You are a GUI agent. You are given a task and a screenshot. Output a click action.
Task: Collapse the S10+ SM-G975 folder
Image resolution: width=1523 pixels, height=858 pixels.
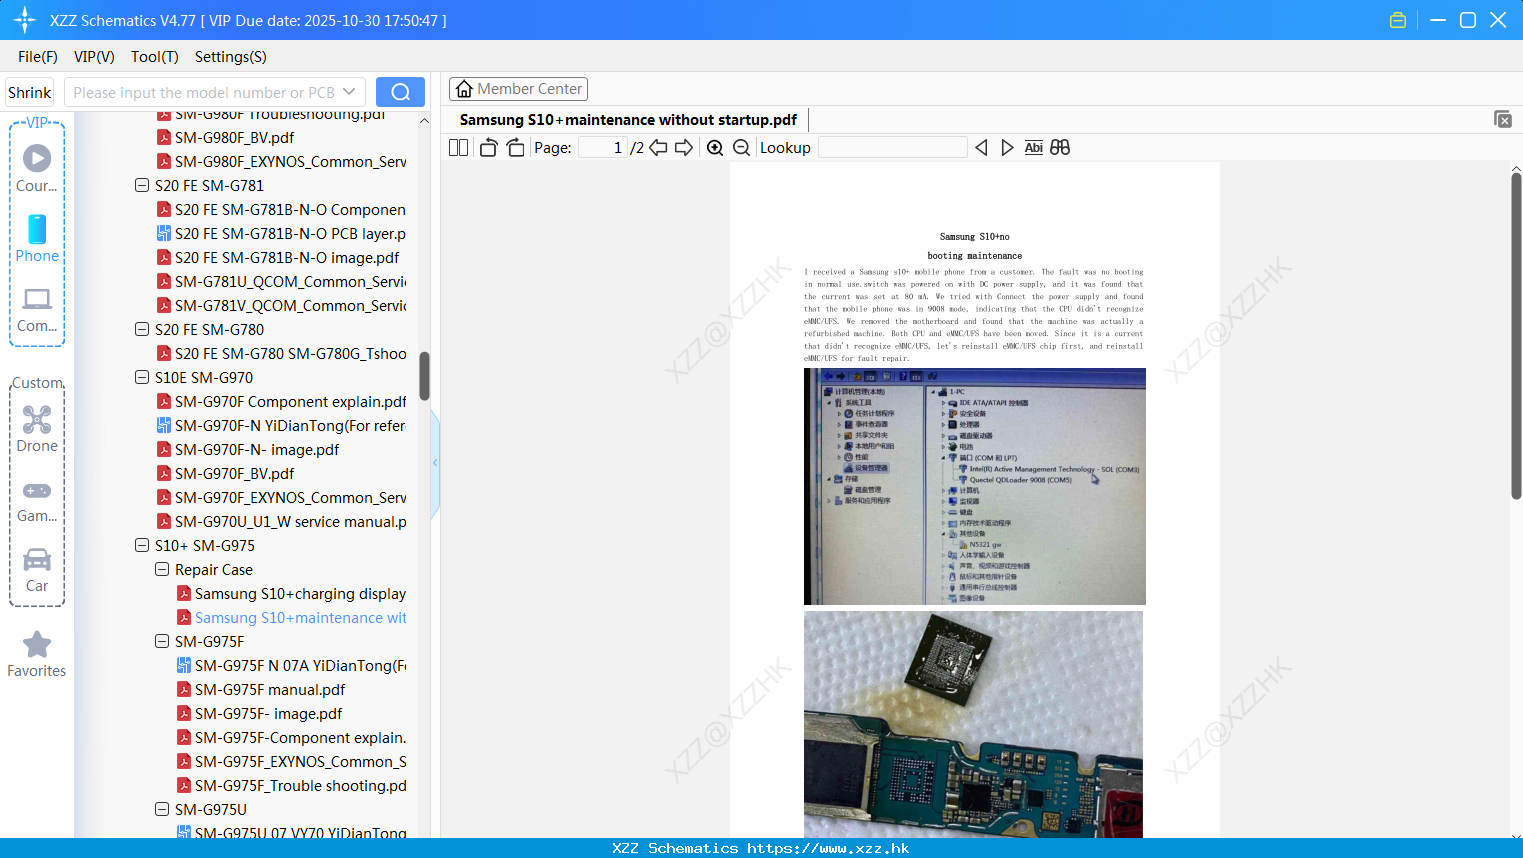point(142,545)
